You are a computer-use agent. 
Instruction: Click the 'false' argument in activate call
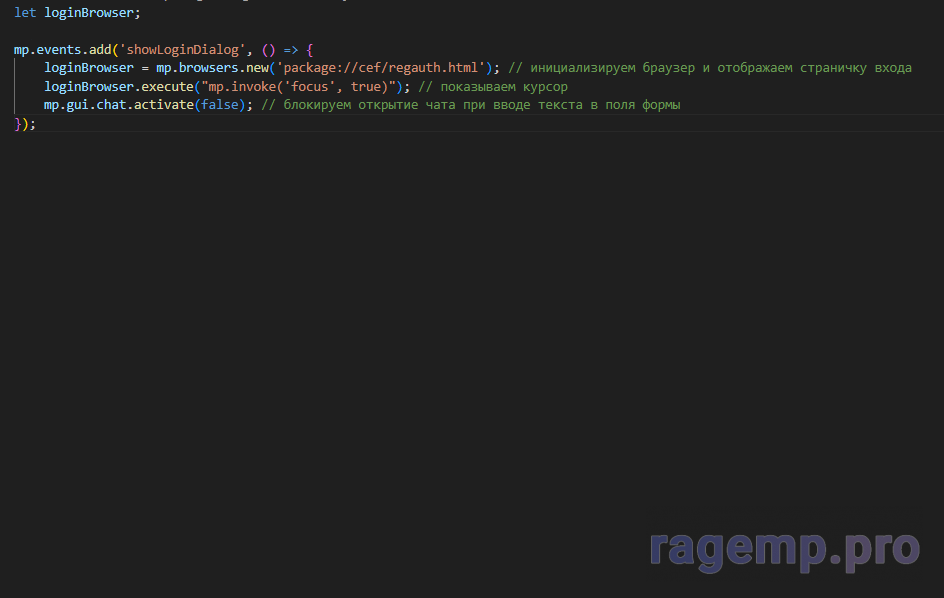pos(220,105)
